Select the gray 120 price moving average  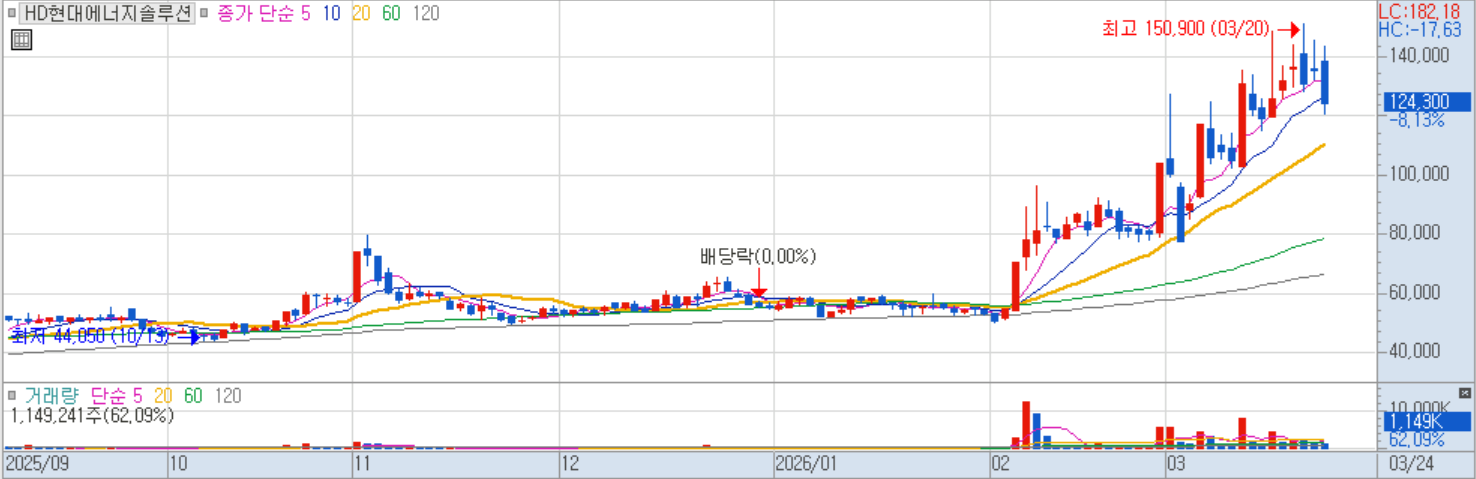click(x=426, y=14)
